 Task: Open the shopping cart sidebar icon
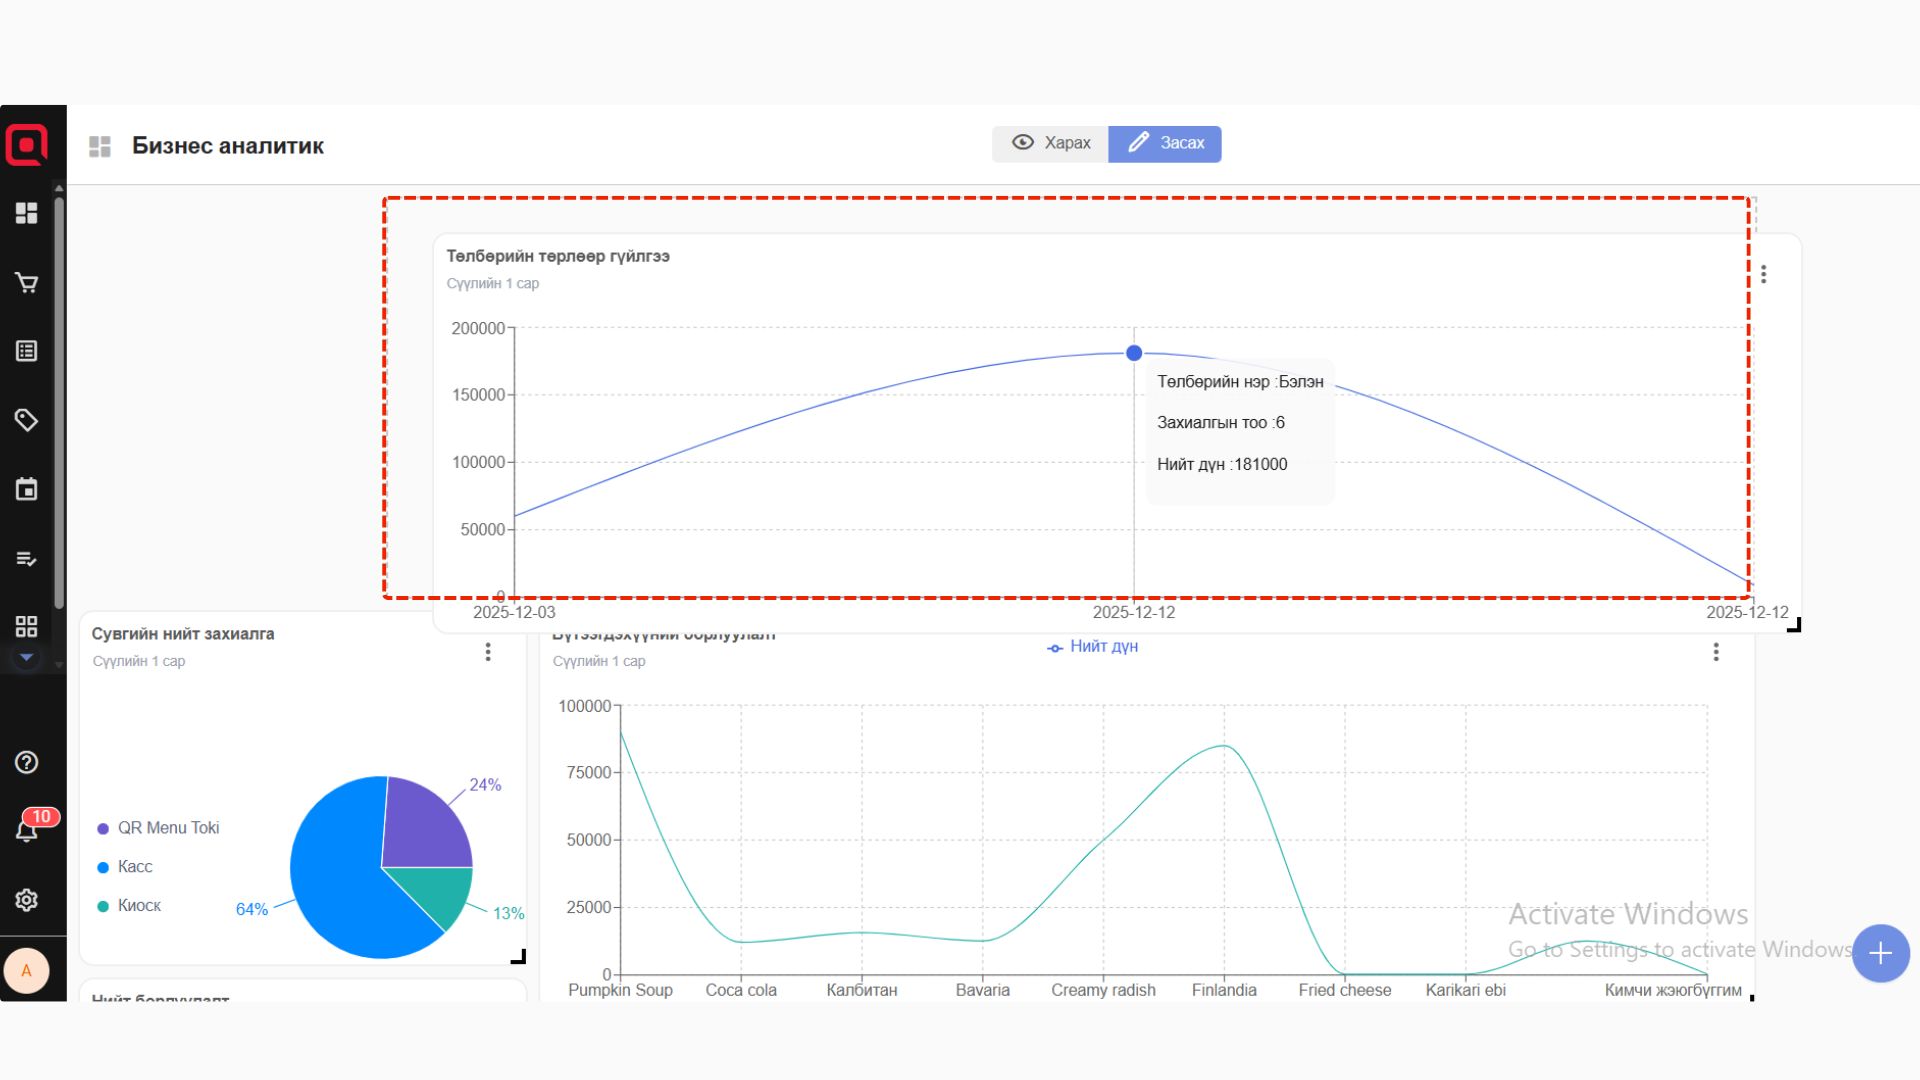click(x=27, y=283)
